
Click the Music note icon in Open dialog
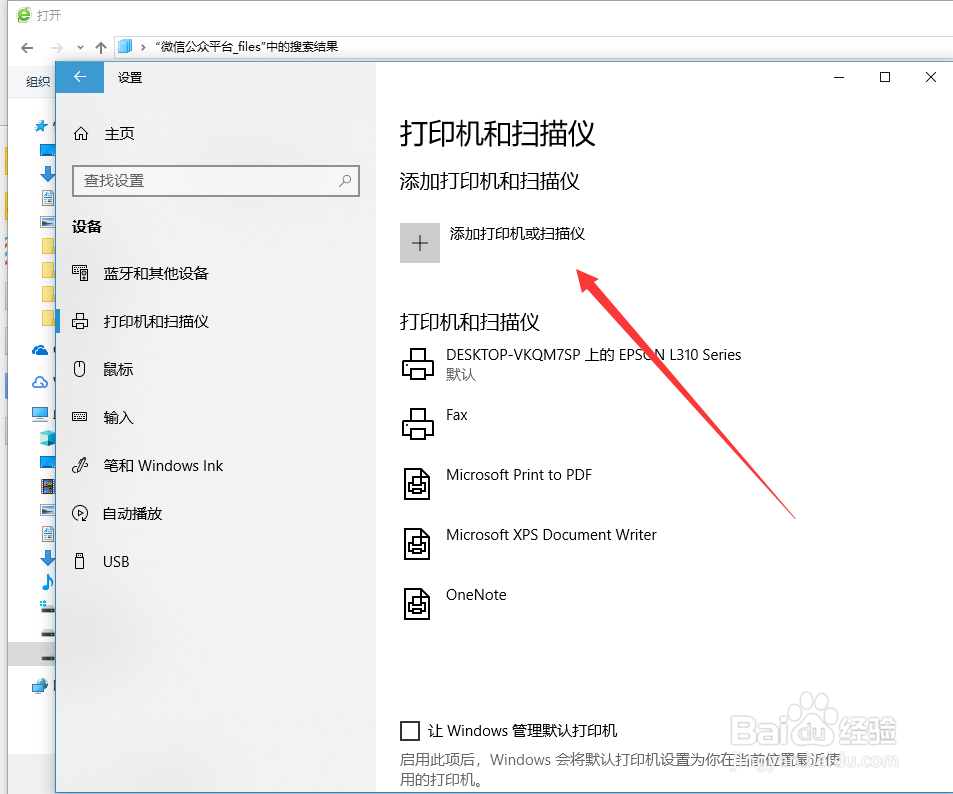coord(47,582)
